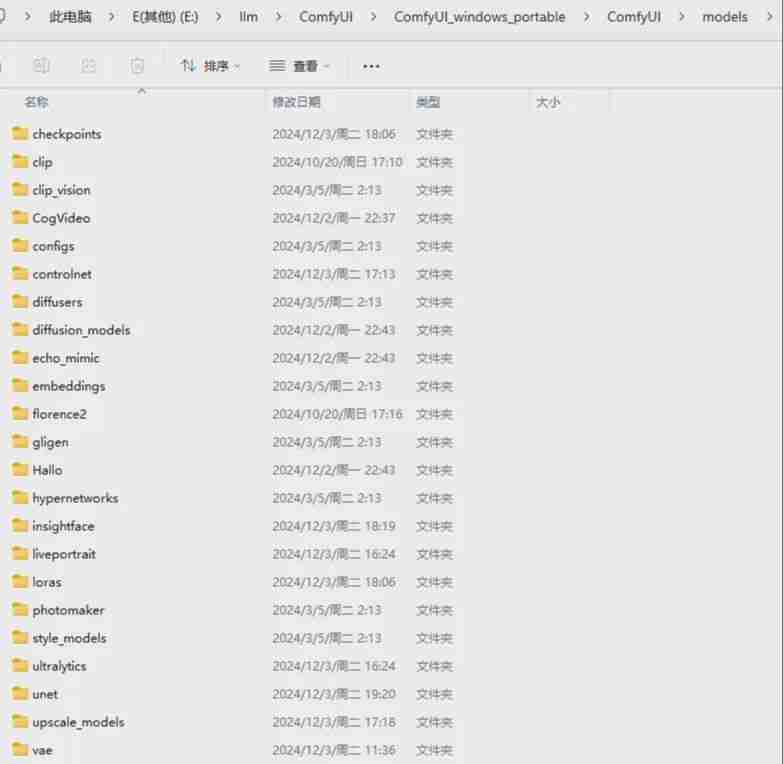Select the clip folder icon
The height and width of the screenshot is (764, 783).
pos(20,161)
